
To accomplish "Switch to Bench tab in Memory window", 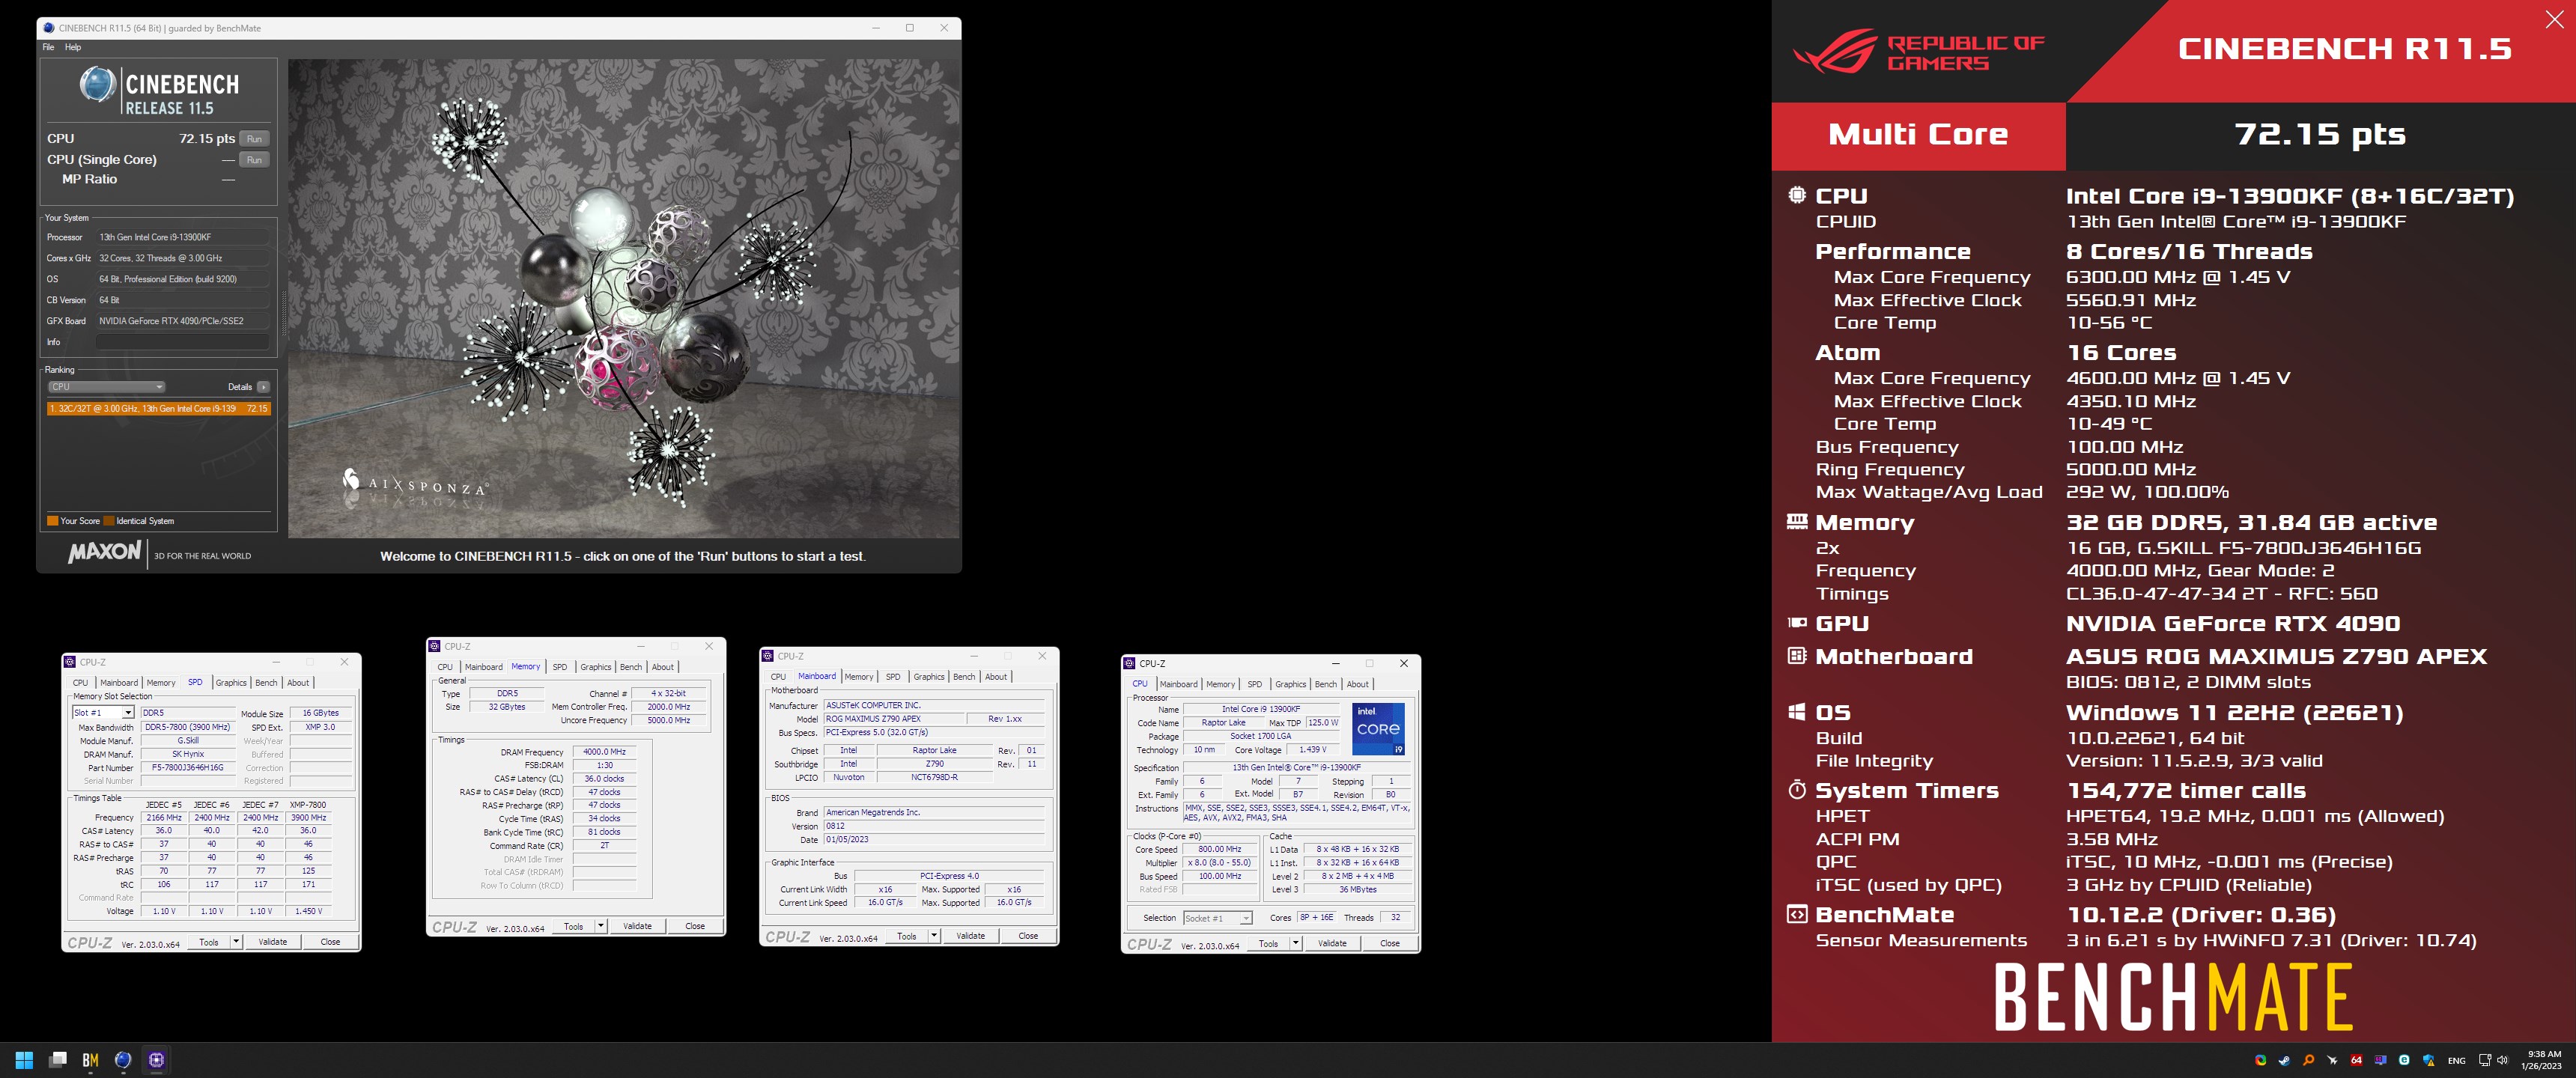I will click(631, 667).
